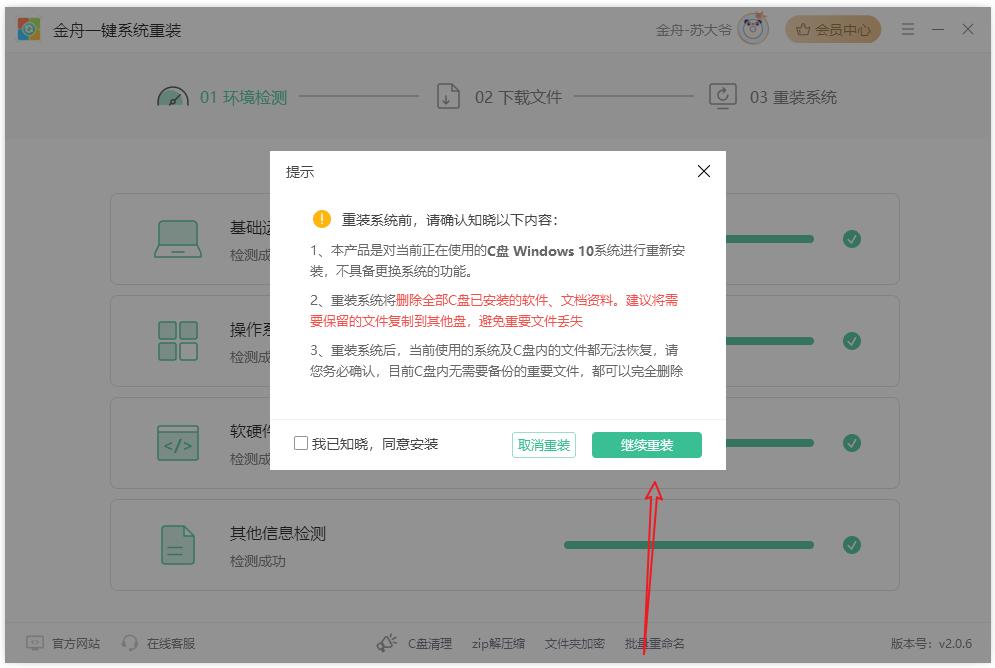995x668 pixels.
Task: Open the 文件夹加密 tool
Action: coord(574,643)
